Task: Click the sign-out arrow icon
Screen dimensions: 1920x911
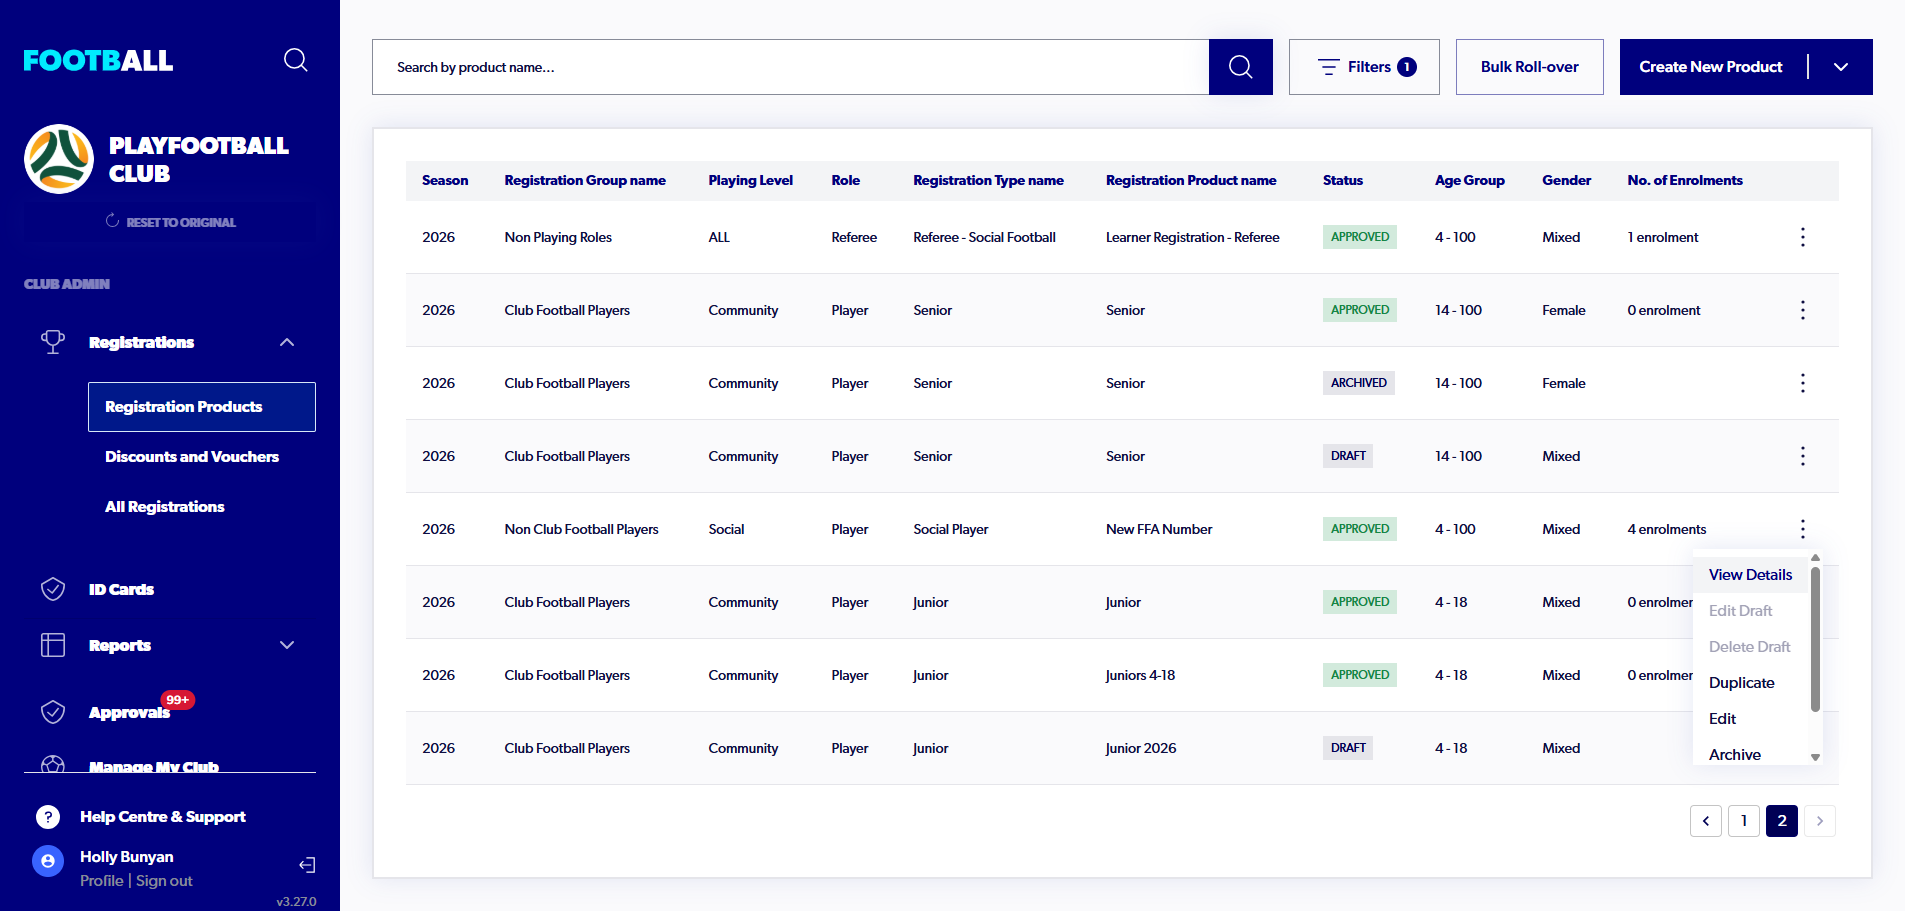Action: (x=307, y=865)
